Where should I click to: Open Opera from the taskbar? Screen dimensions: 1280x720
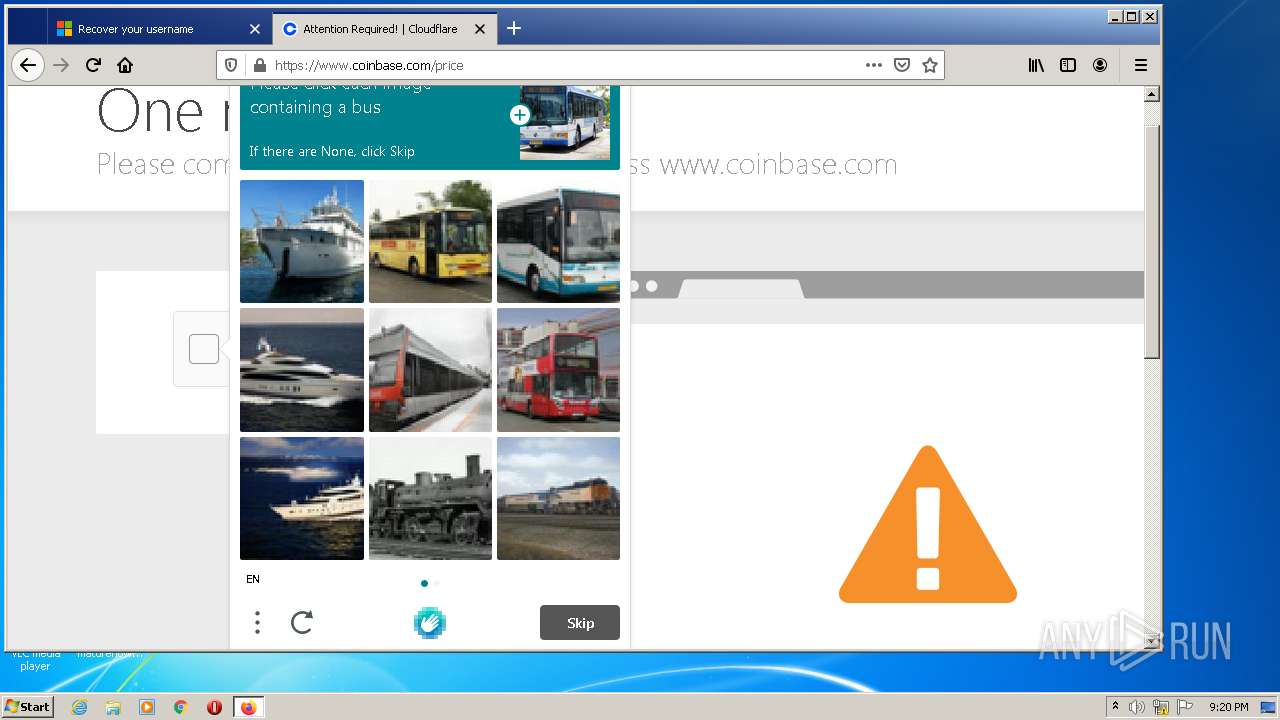(214, 707)
